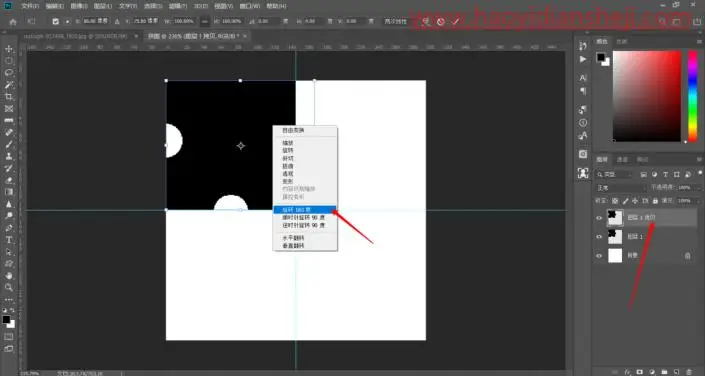Select the Eraser tool
Image resolution: width=705 pixels, height=376 pixels.
point(9,180)
